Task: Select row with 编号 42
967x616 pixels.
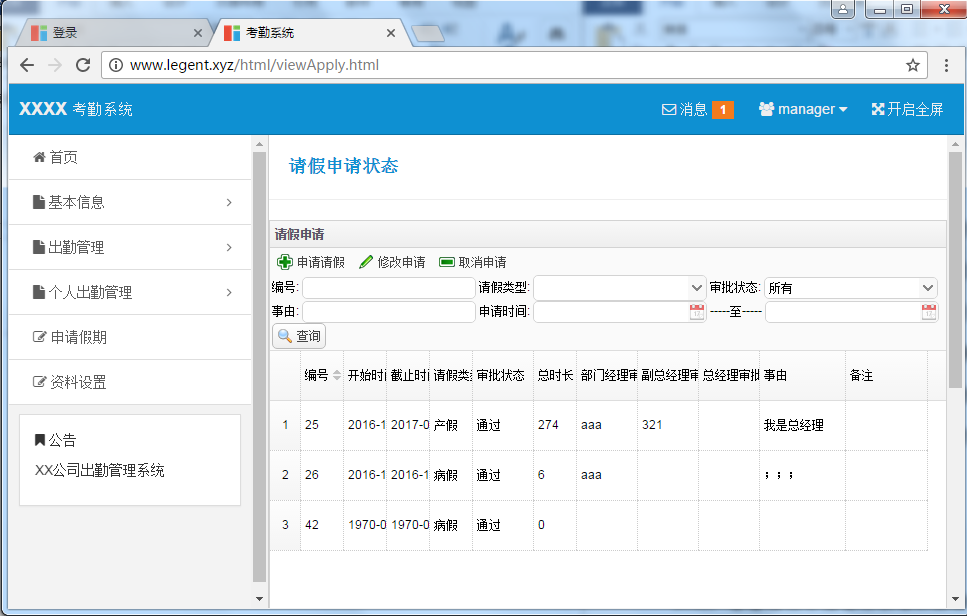Action: coord(598,525)
